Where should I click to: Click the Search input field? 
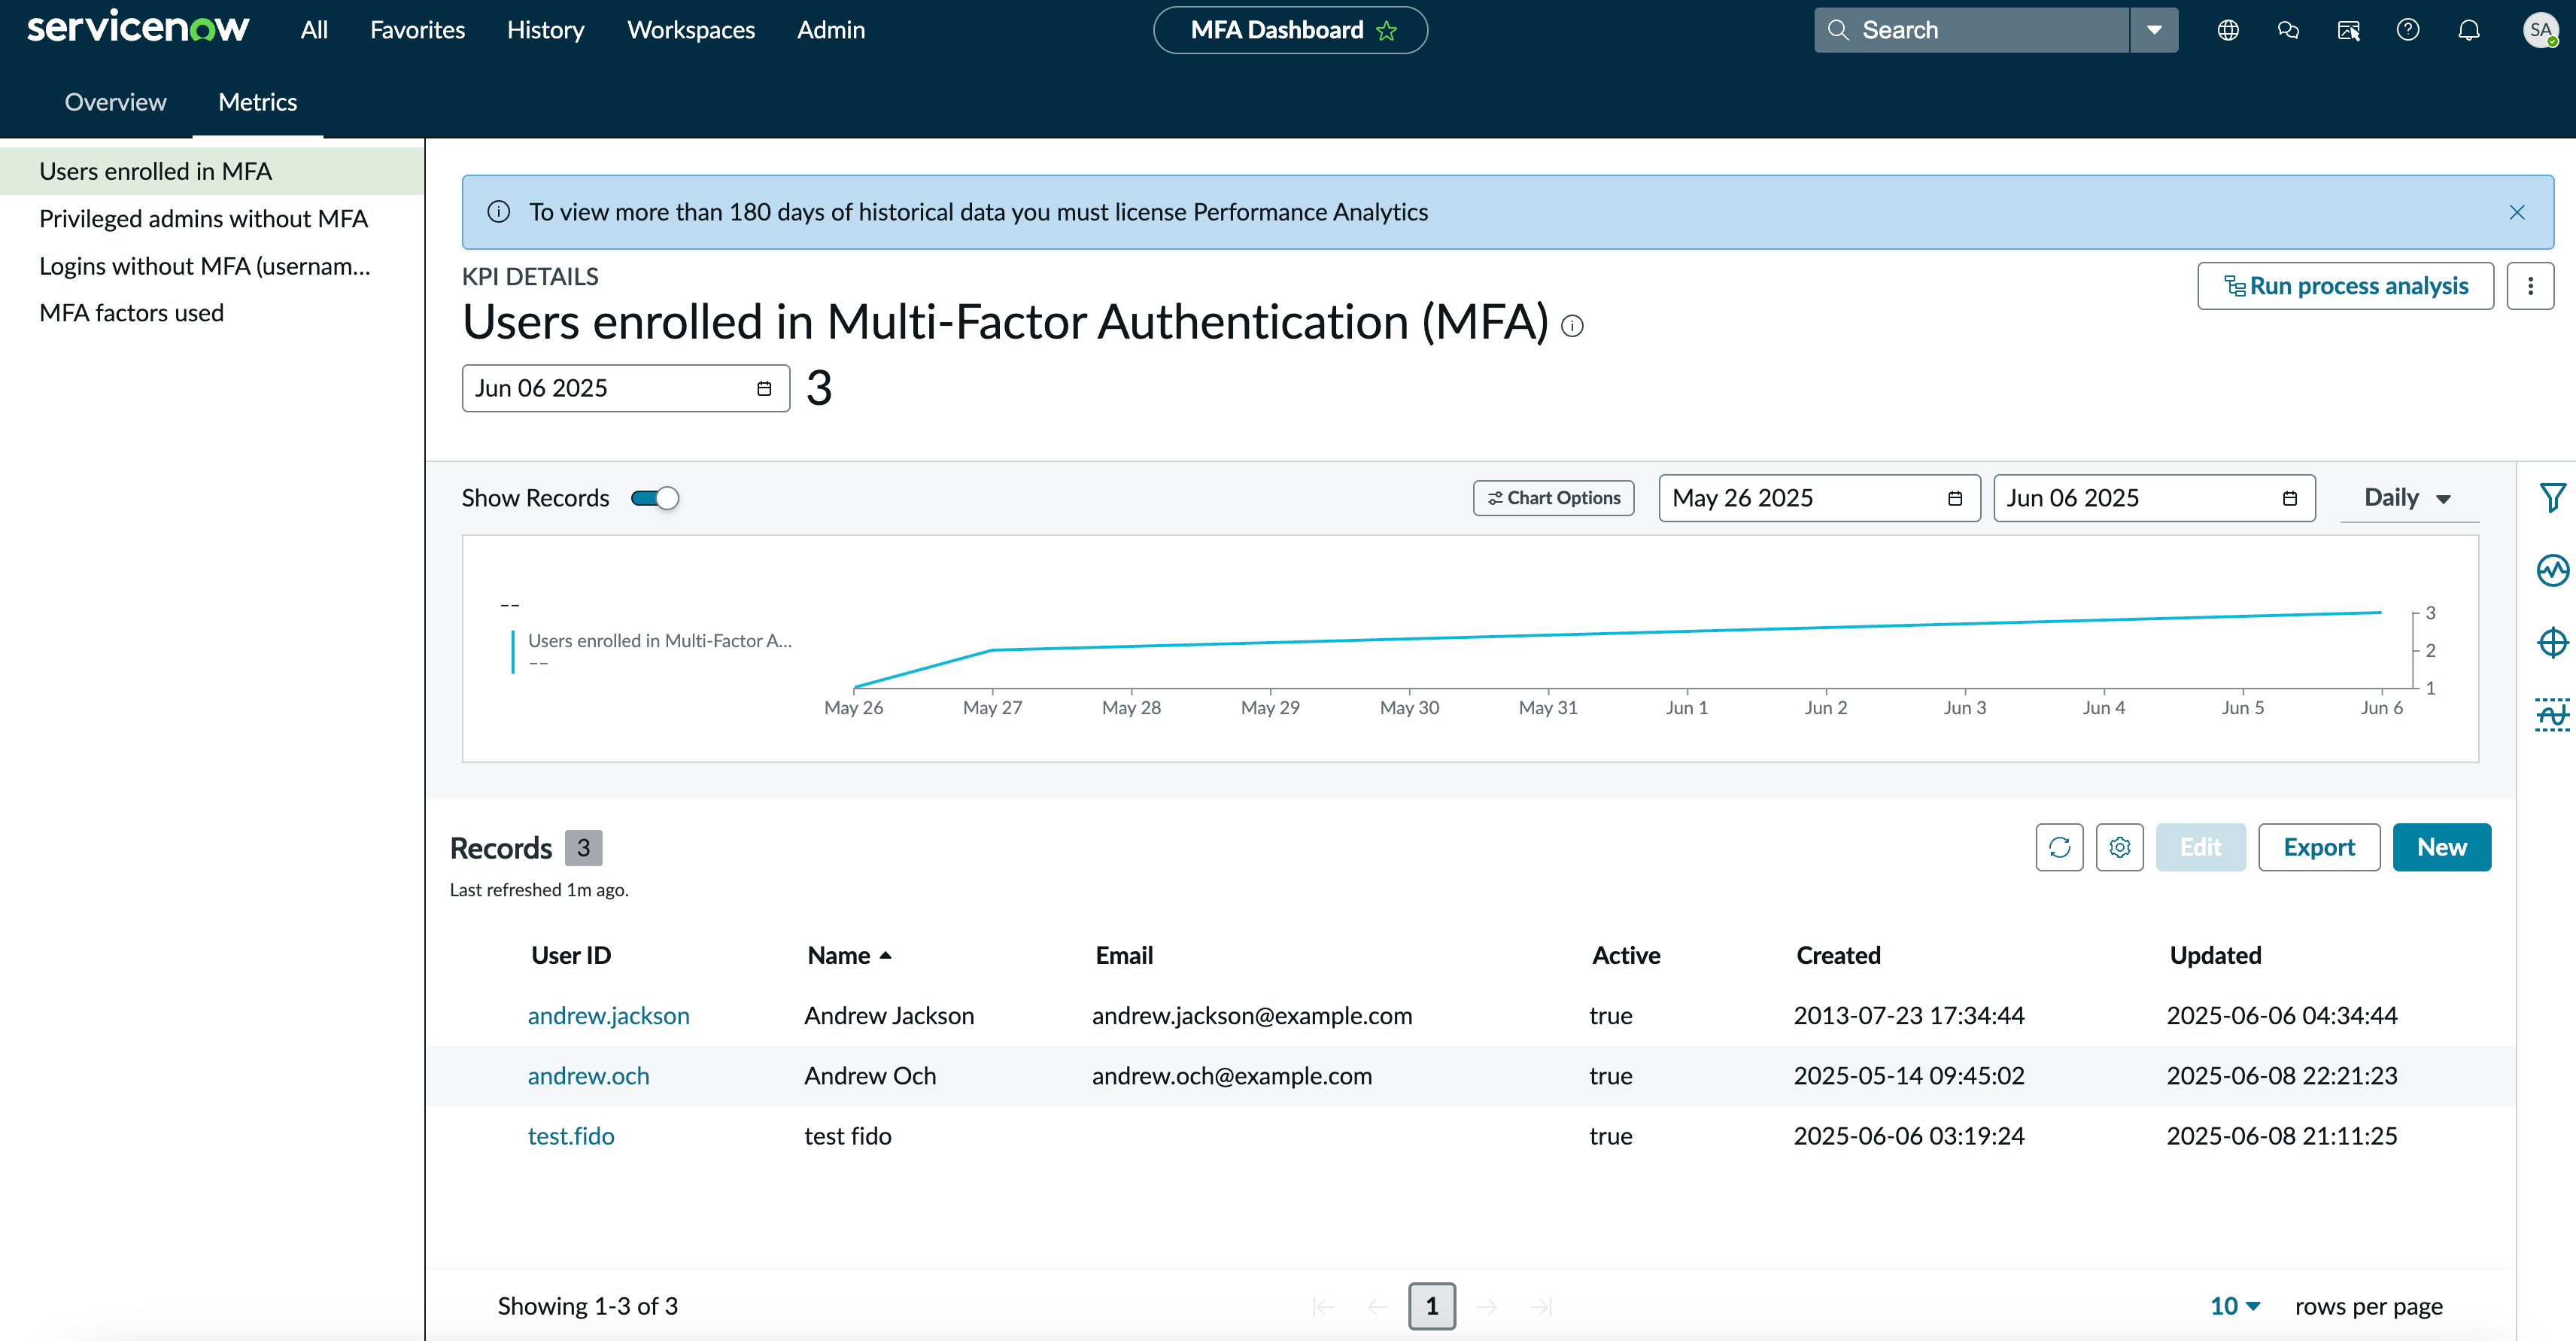coord(1971,30)
